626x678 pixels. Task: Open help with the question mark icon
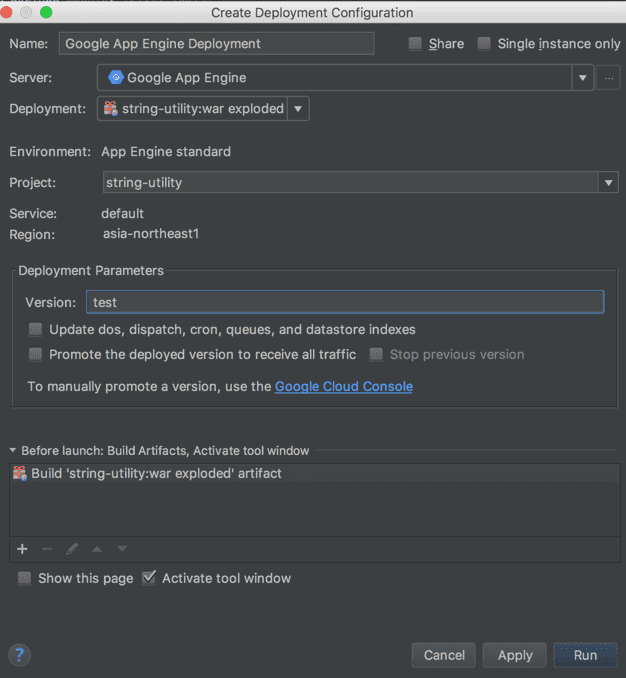point(19,655)
